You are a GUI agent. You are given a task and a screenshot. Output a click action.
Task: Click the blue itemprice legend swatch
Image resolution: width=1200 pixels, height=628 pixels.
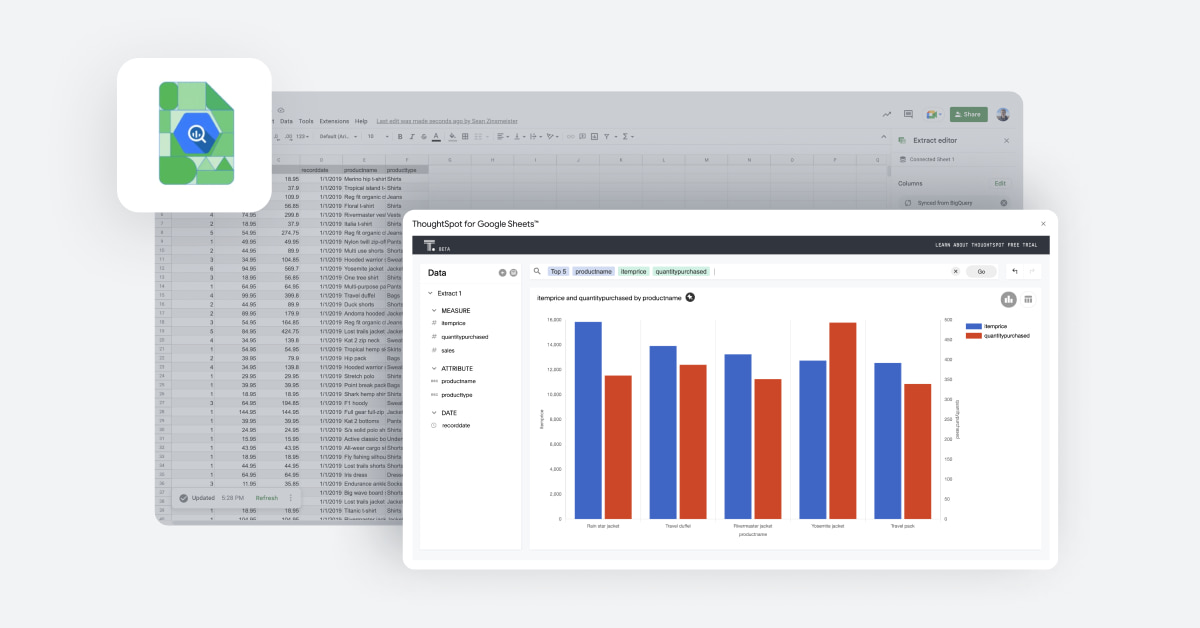coord(973,326)
